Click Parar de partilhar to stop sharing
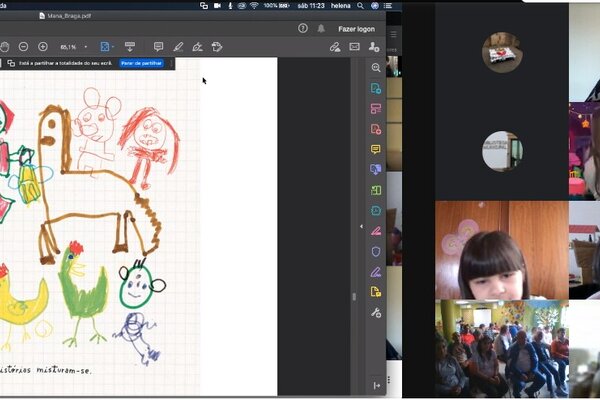 (142, 63)
